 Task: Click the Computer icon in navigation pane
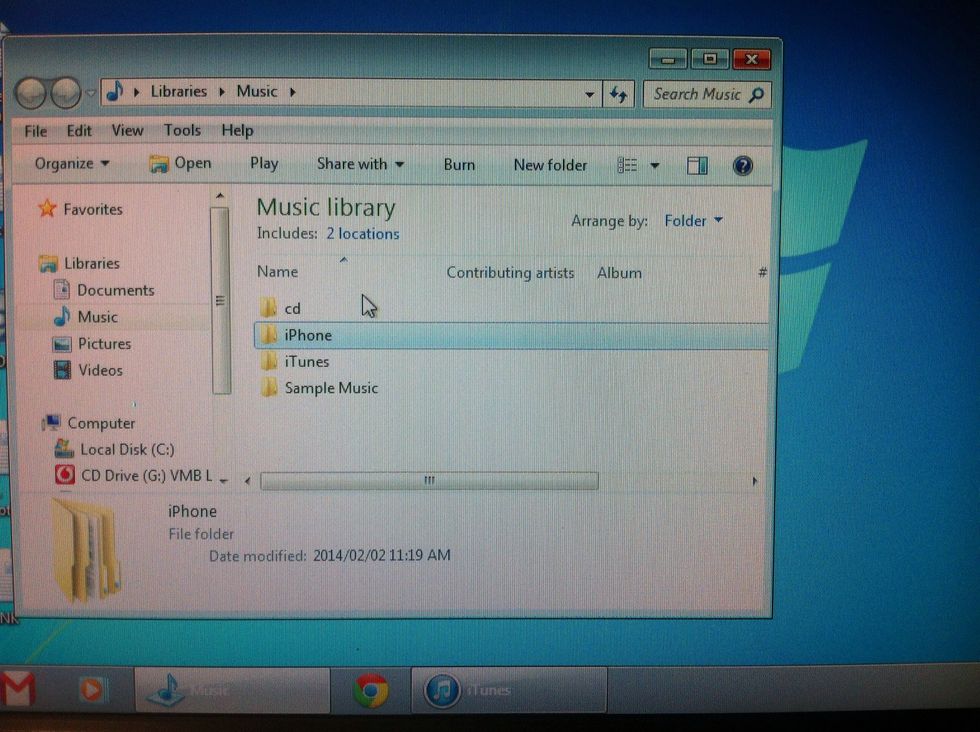[52, 423]
